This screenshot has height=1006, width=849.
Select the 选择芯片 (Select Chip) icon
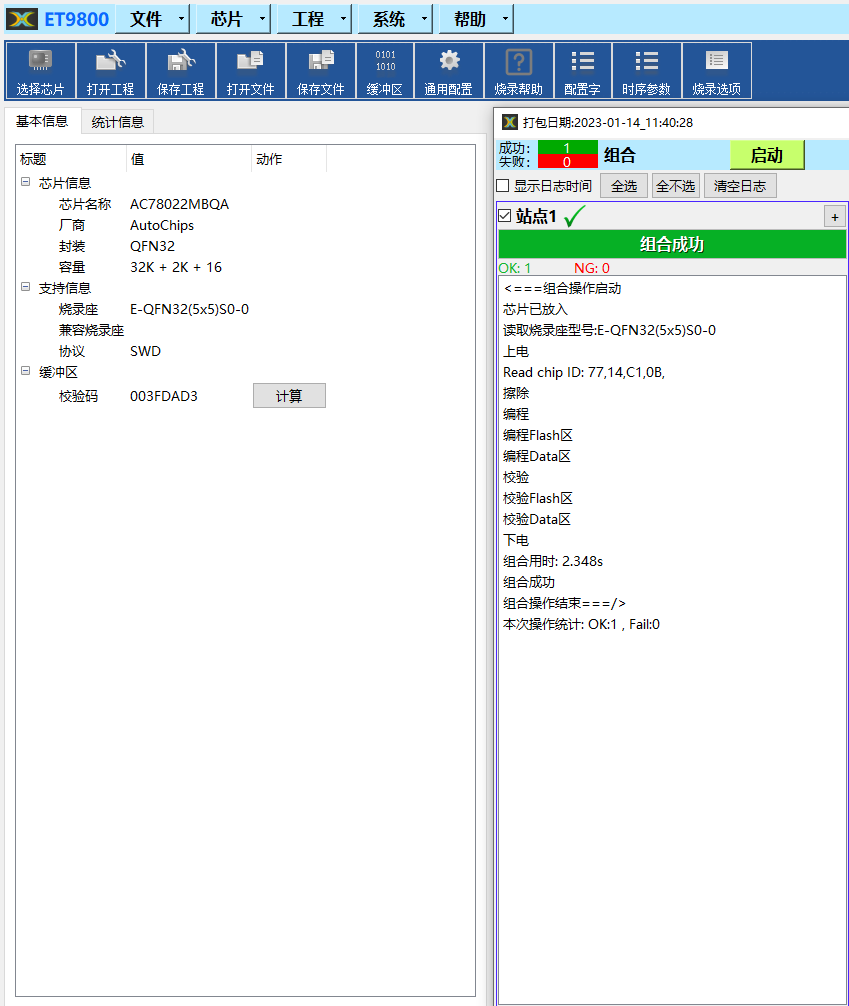[40, 70]
